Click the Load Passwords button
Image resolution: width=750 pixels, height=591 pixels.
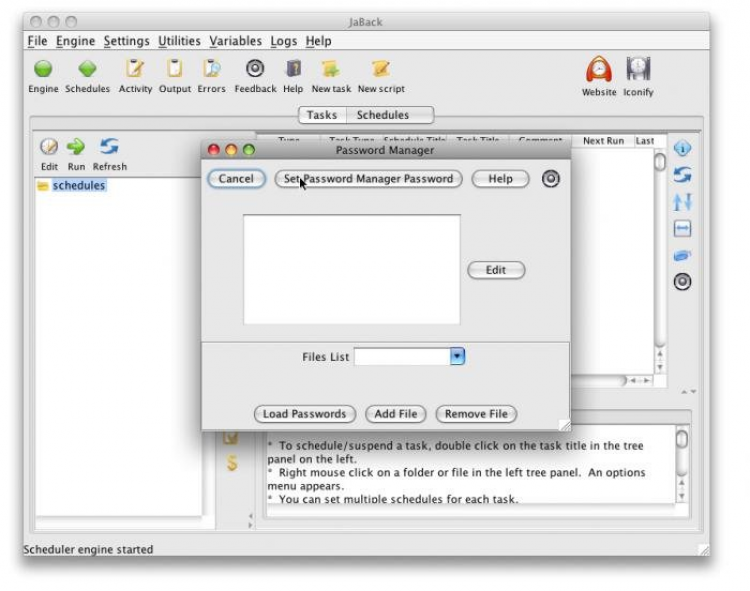pos(305,414)
